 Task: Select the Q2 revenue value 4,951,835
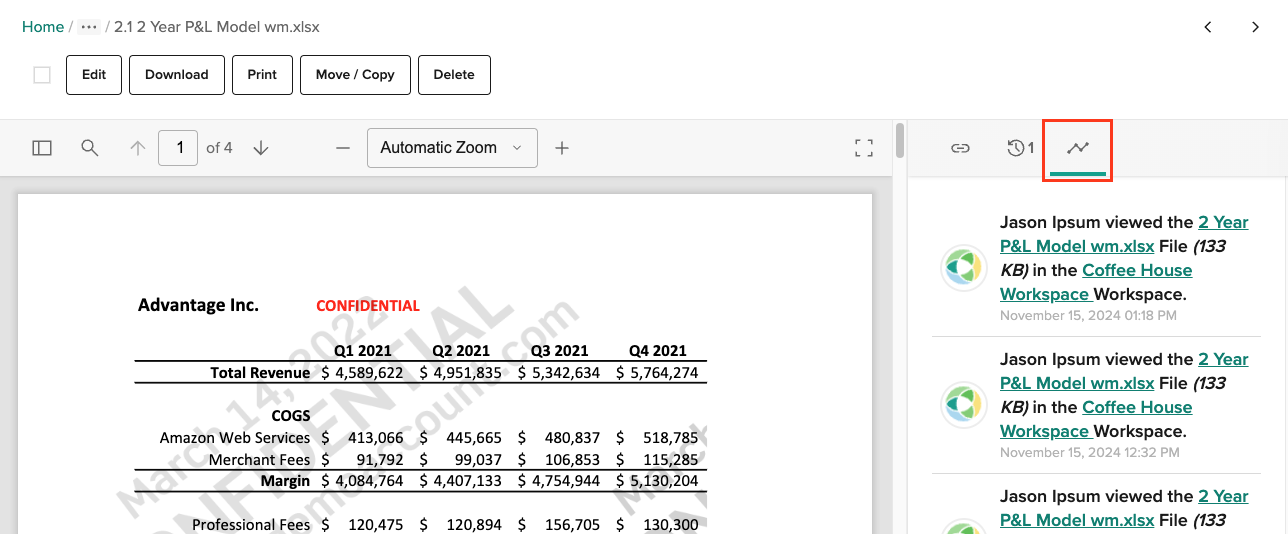(x=468, y=373)
